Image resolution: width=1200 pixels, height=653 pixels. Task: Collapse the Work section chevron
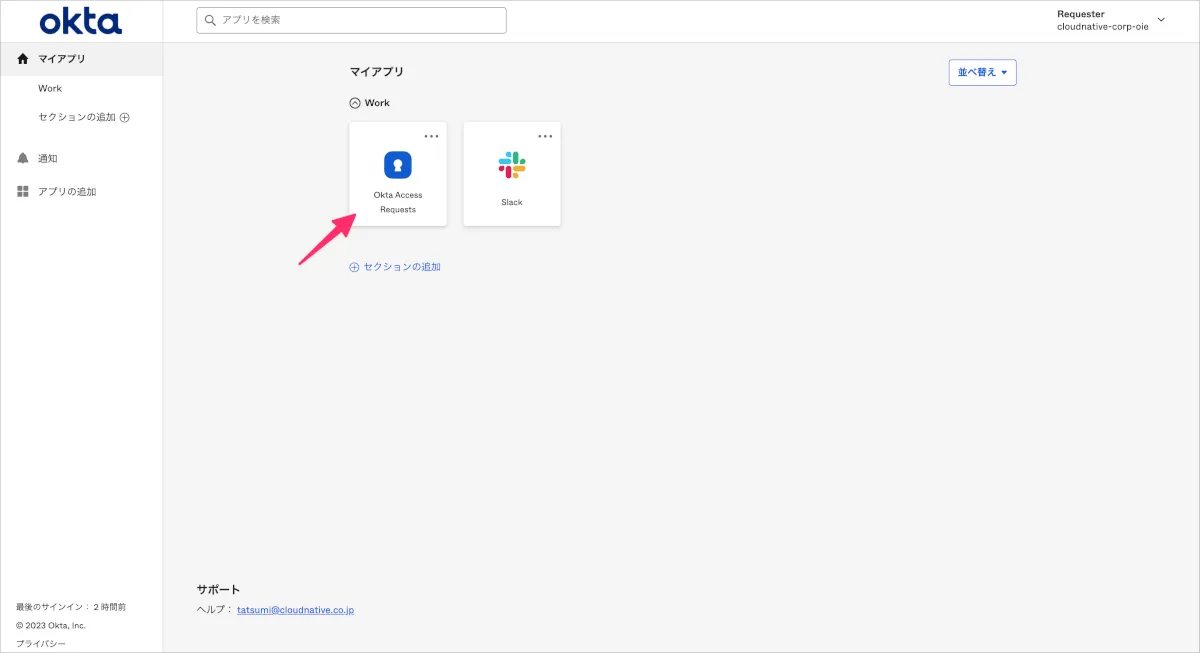click(x=354, y=103)
